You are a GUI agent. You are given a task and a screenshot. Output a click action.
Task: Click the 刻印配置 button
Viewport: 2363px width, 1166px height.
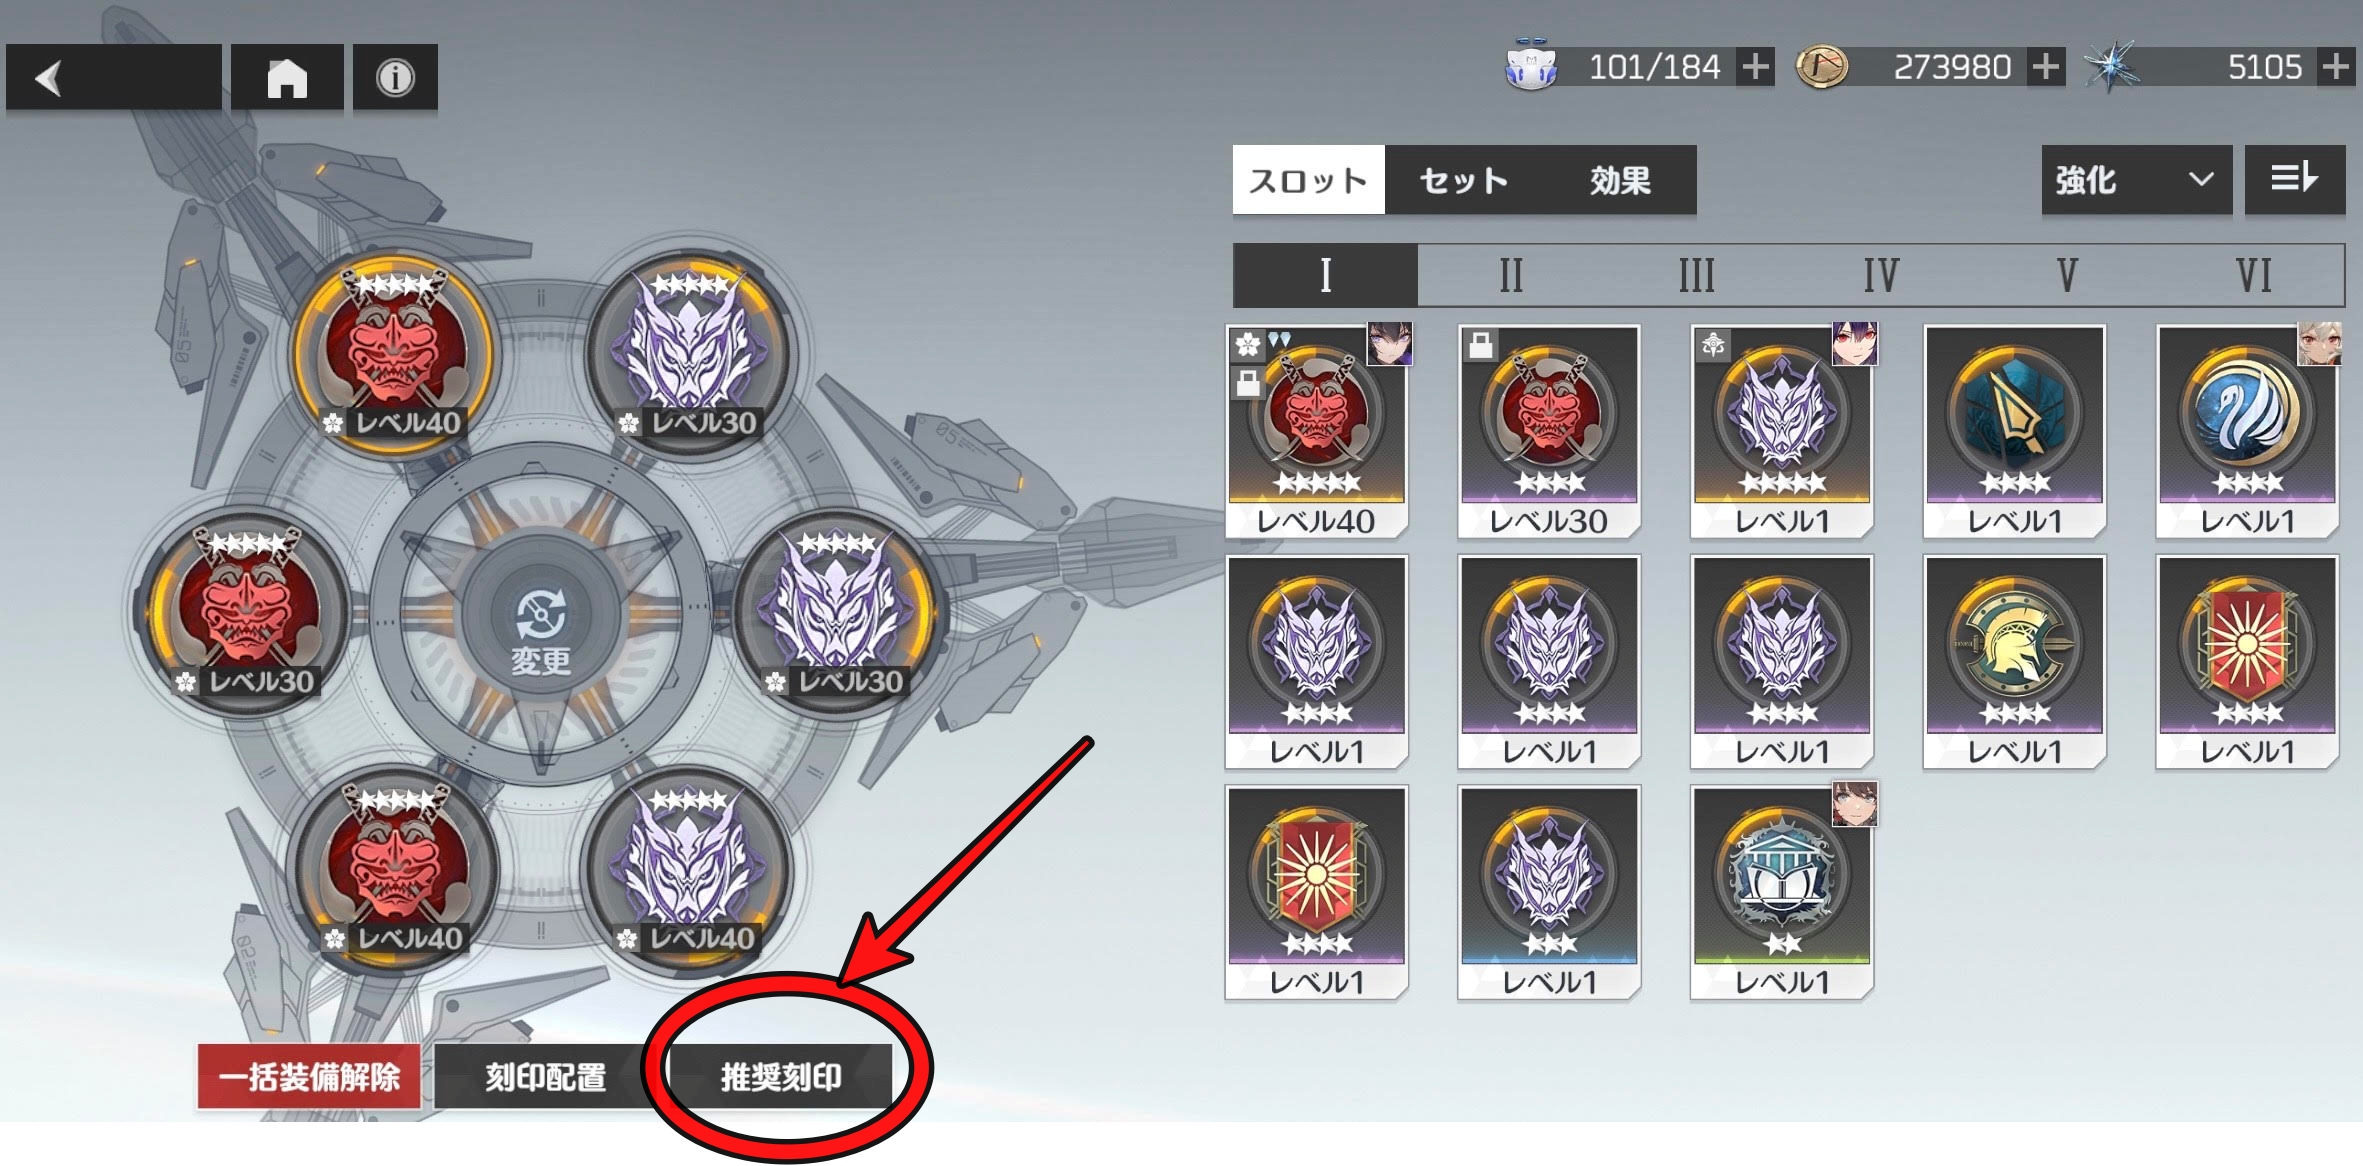pyautogui.click(x=545, y=1077)
